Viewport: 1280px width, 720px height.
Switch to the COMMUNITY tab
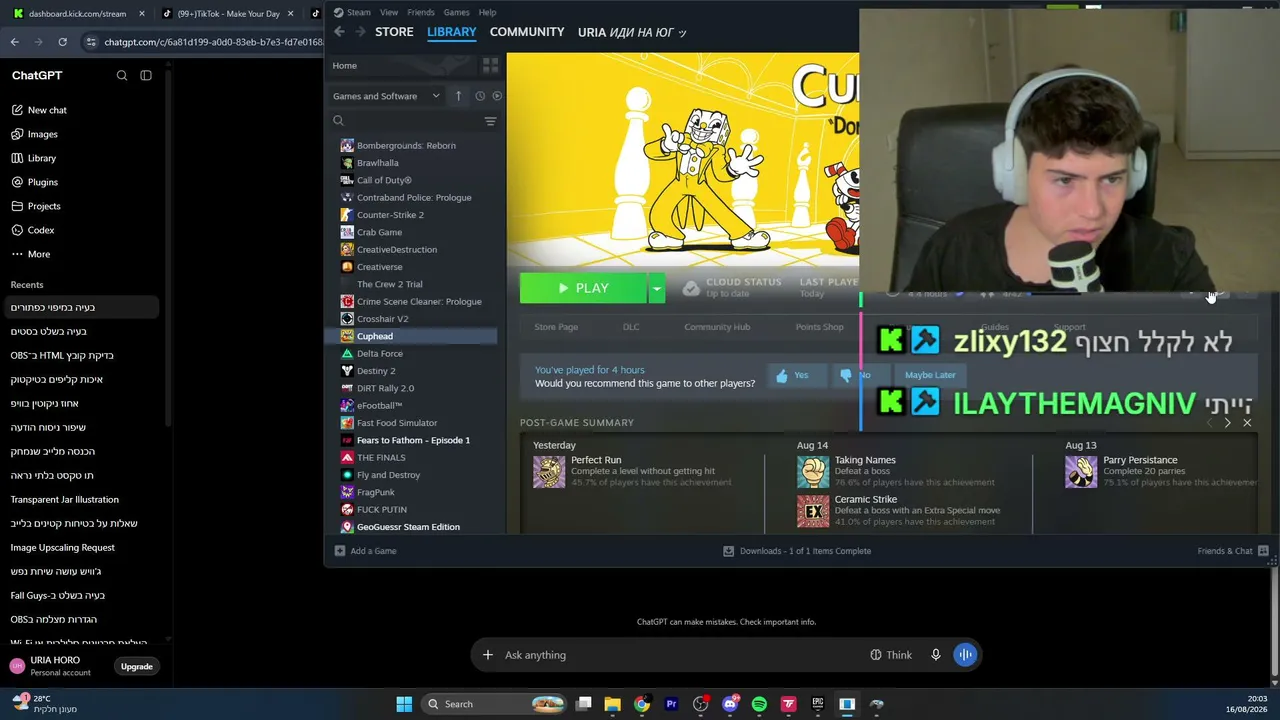(x=527, y=32)
